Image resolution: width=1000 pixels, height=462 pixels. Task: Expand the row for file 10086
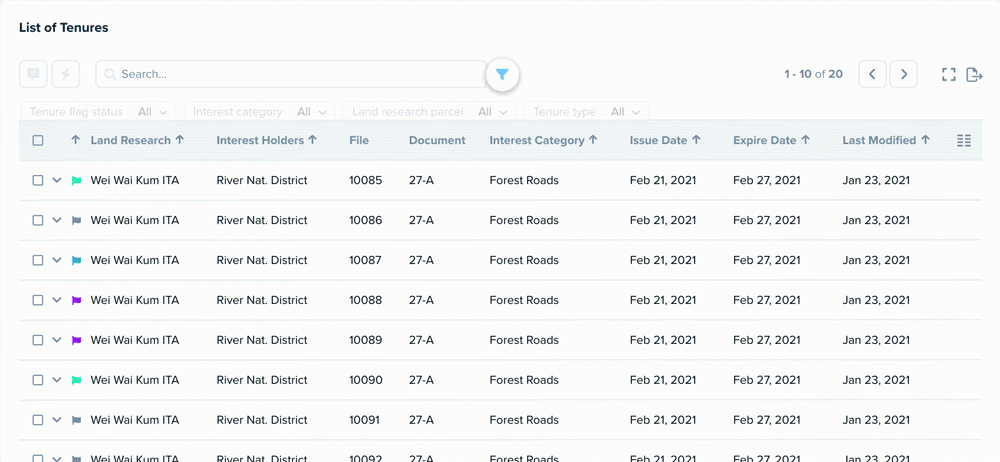point(57,220)
